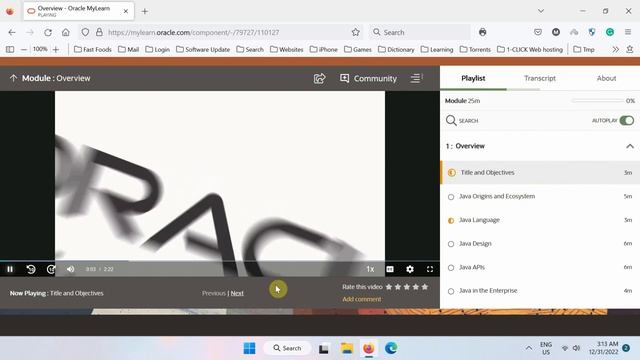Open the Learning bookmark folder

click(x=437, y=49)
